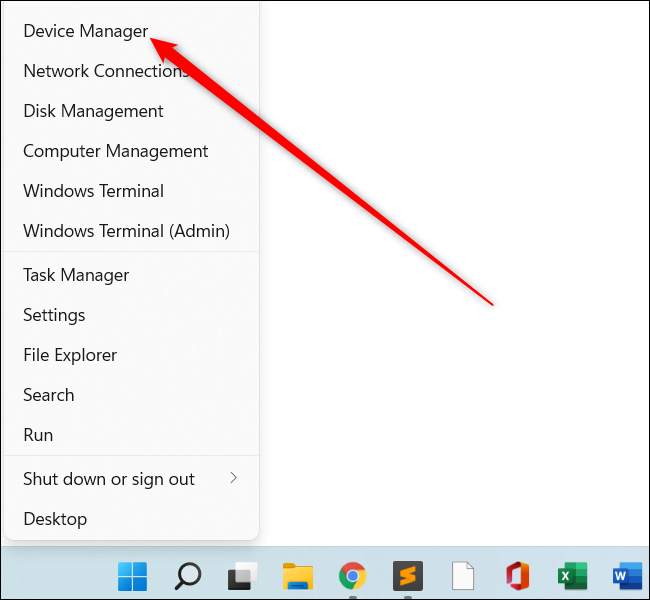Open the taskbar Search magnifier icon
Screen dimensions: 650x600
tap(187, 576)
